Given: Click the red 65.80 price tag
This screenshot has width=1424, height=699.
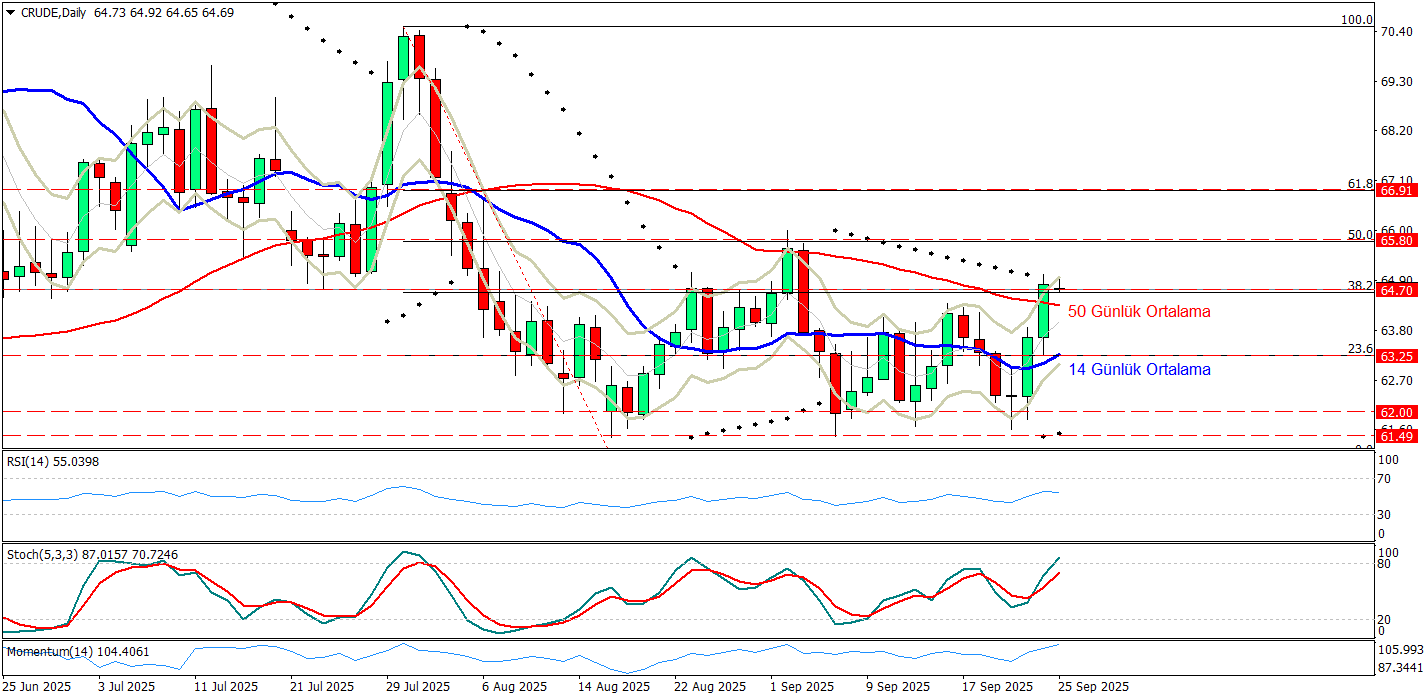Looking at the screenshot, I should pyautogui.click(x=1395, y=241).
